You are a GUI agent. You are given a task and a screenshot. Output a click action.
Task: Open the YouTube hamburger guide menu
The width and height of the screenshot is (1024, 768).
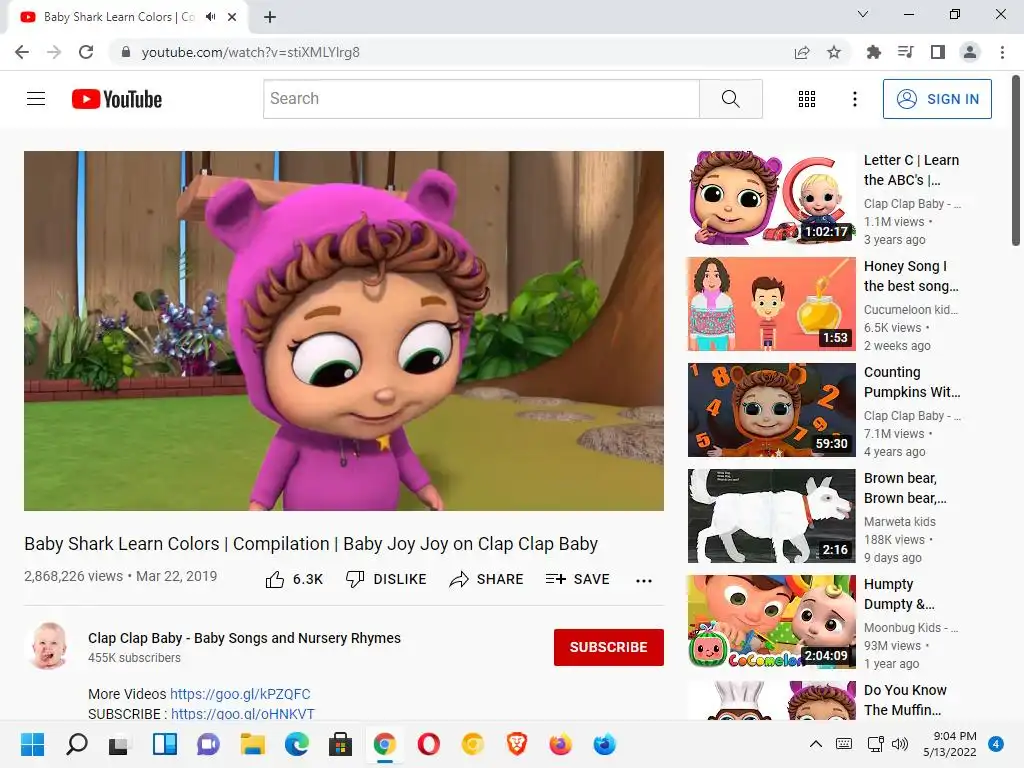click(x=36, y=99)
